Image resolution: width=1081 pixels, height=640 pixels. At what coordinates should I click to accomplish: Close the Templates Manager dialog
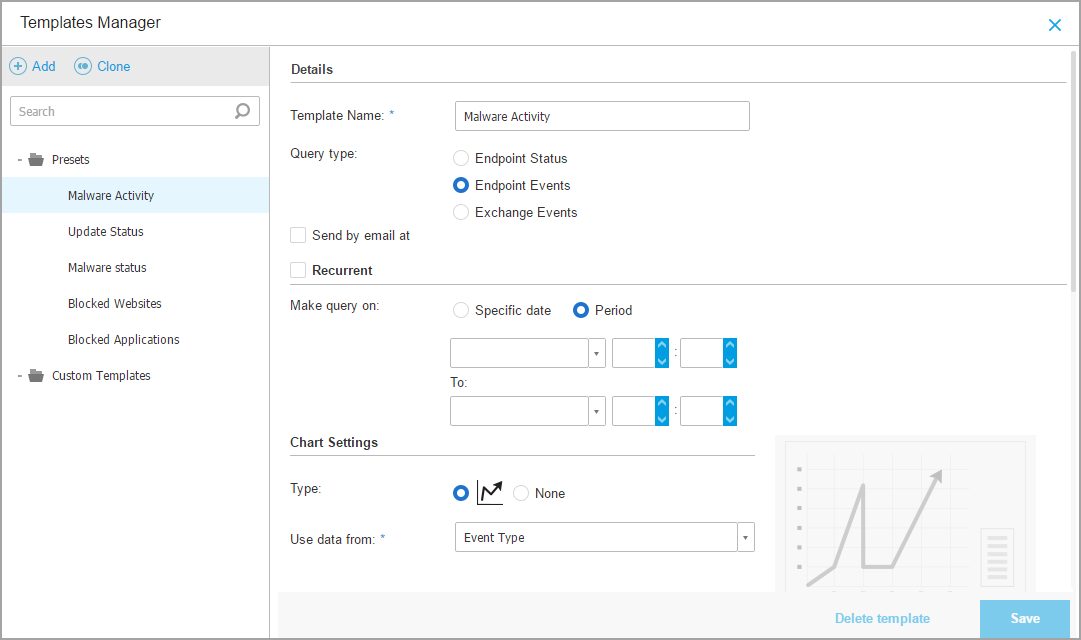1054,25
